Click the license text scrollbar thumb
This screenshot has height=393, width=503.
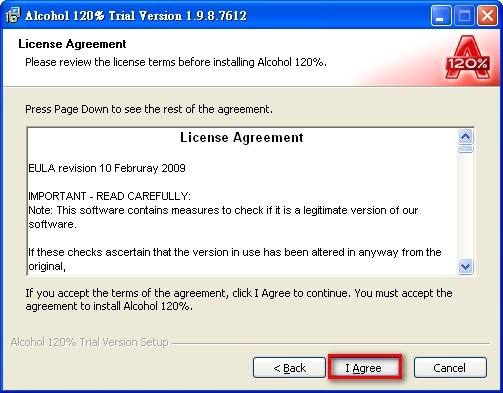[x=465, y=149]
